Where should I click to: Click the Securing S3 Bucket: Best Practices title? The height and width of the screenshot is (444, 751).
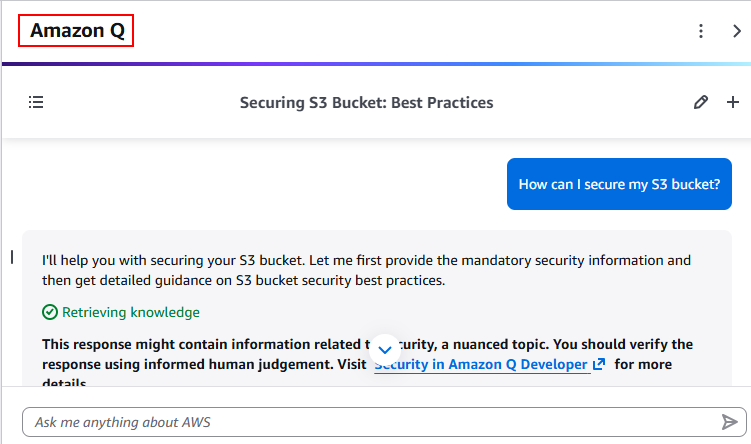366,102
